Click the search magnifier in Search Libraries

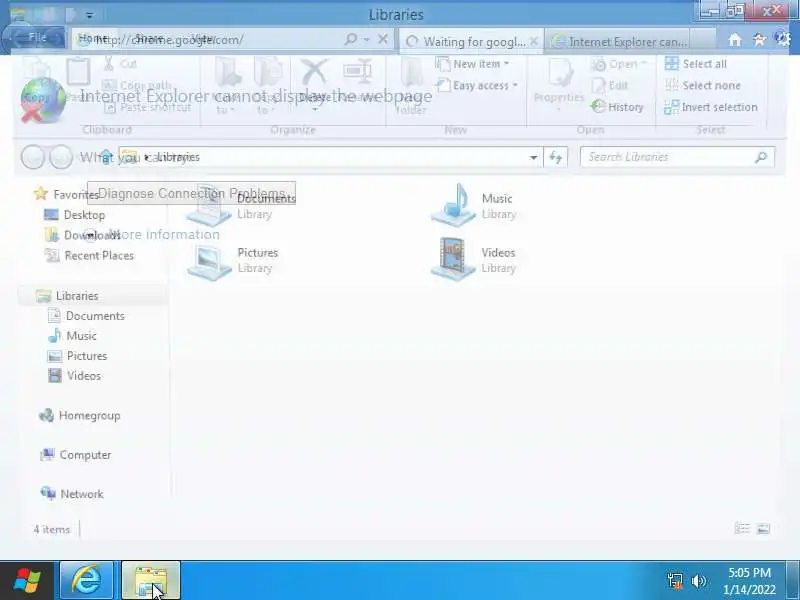761,157
